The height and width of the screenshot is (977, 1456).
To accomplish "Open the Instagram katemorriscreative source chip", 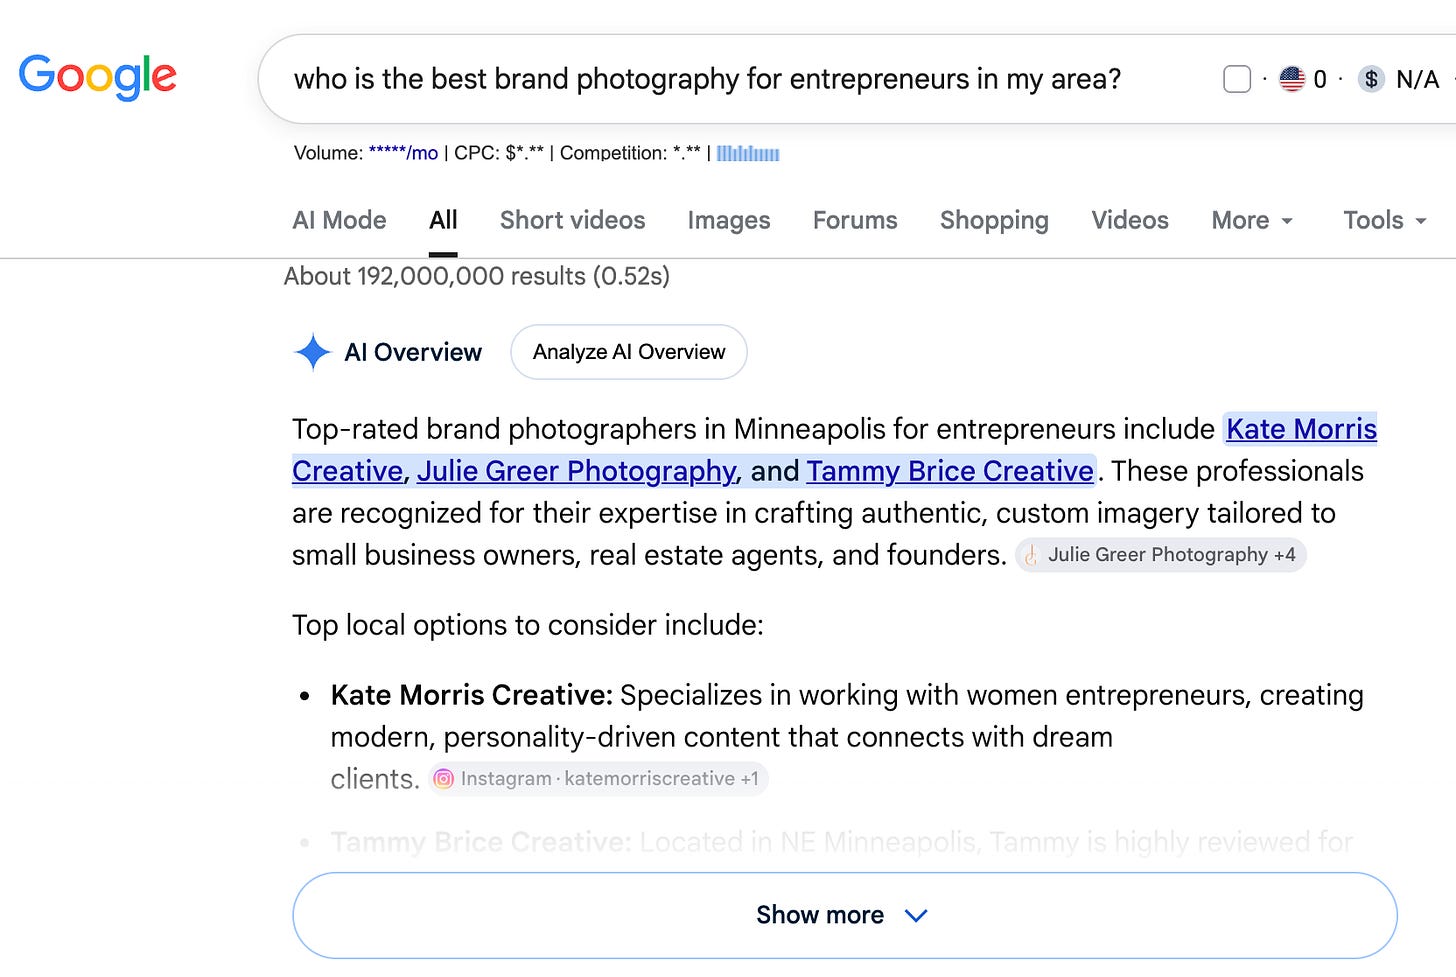I will (598, 779).
